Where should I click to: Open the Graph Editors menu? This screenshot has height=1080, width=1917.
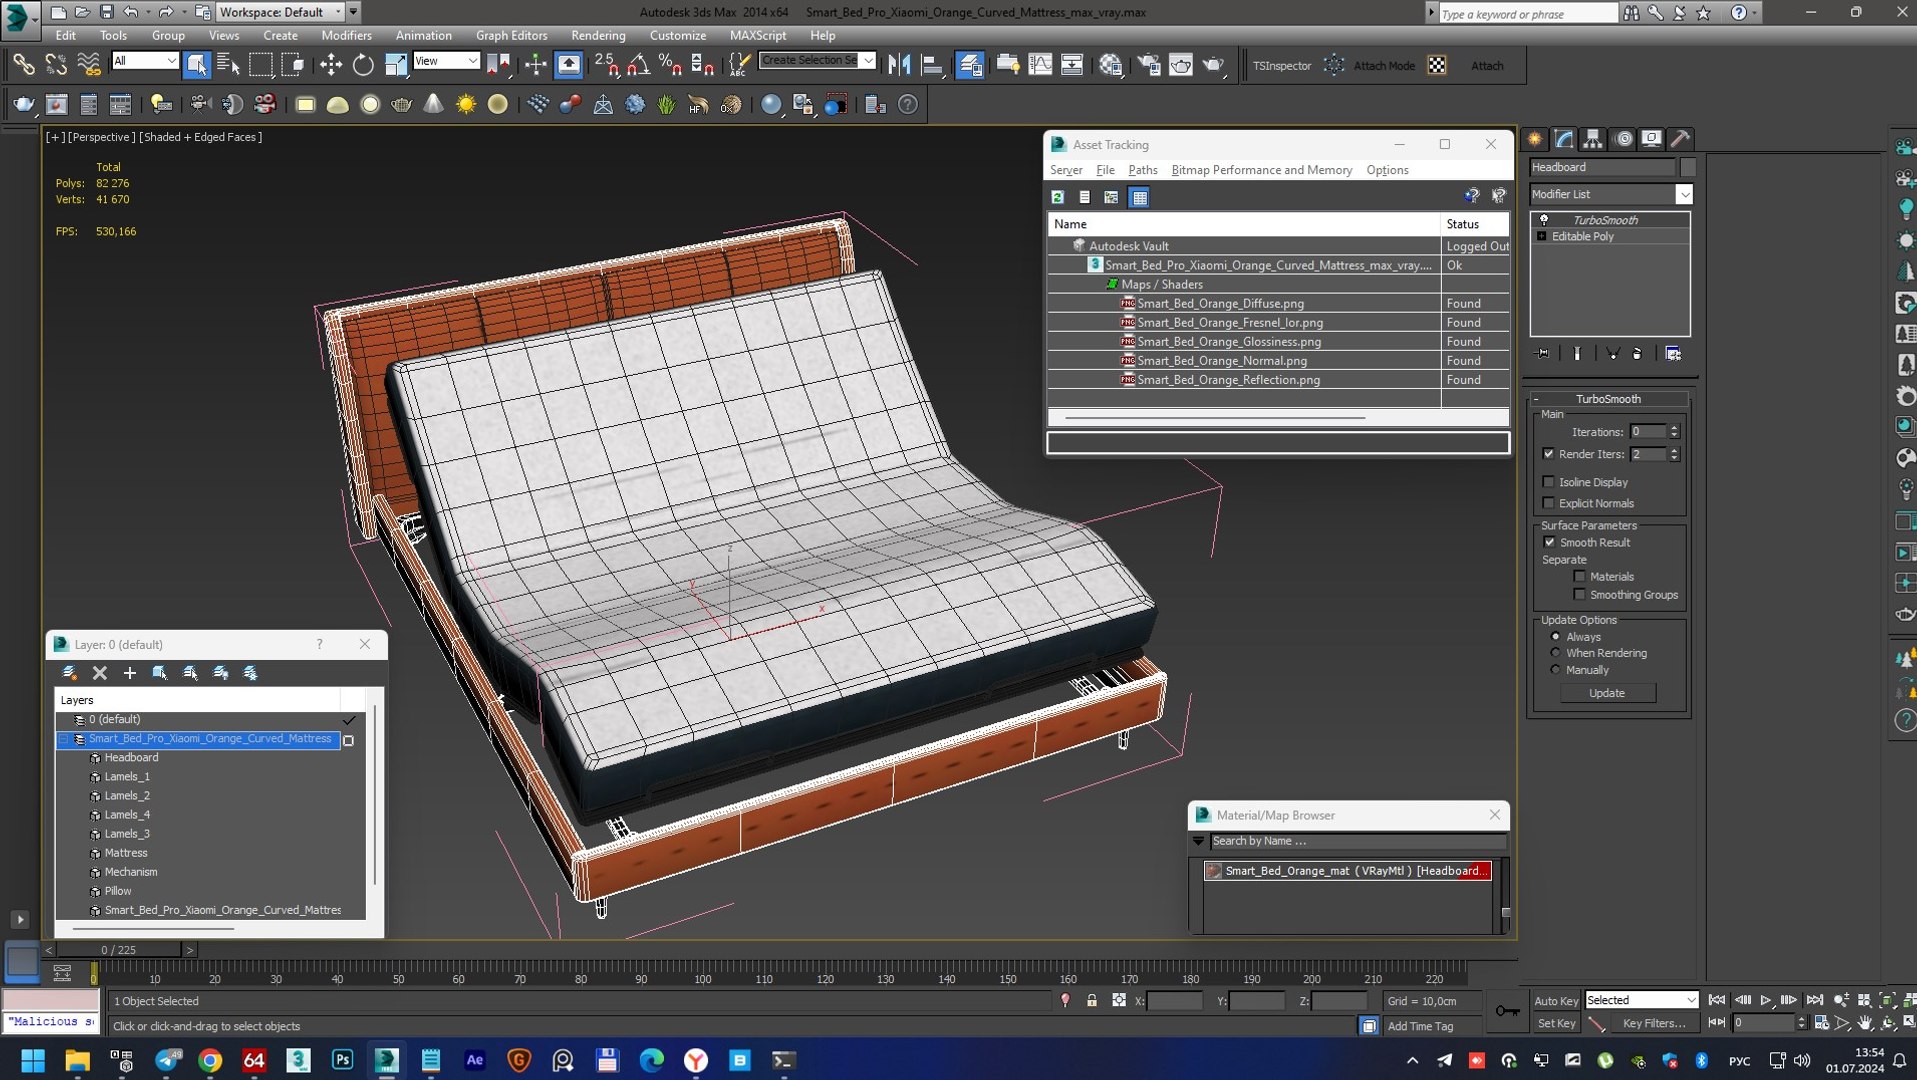pyautogui.click(x=511, y=35)
